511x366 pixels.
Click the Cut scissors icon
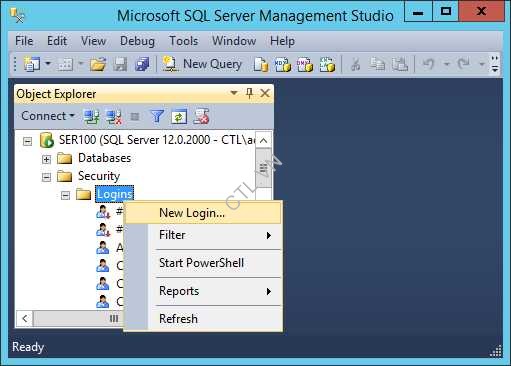(x=356, y=64)
